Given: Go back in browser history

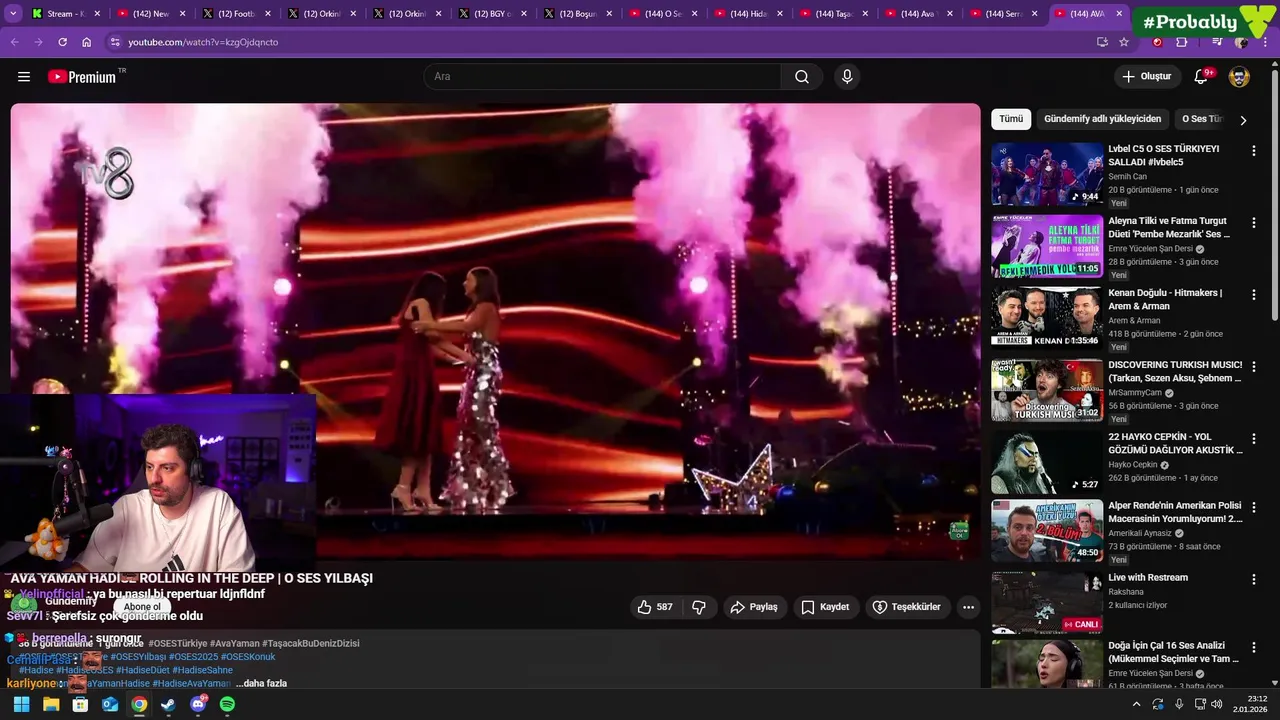Looking at the screenshot, I should [14, 42].
